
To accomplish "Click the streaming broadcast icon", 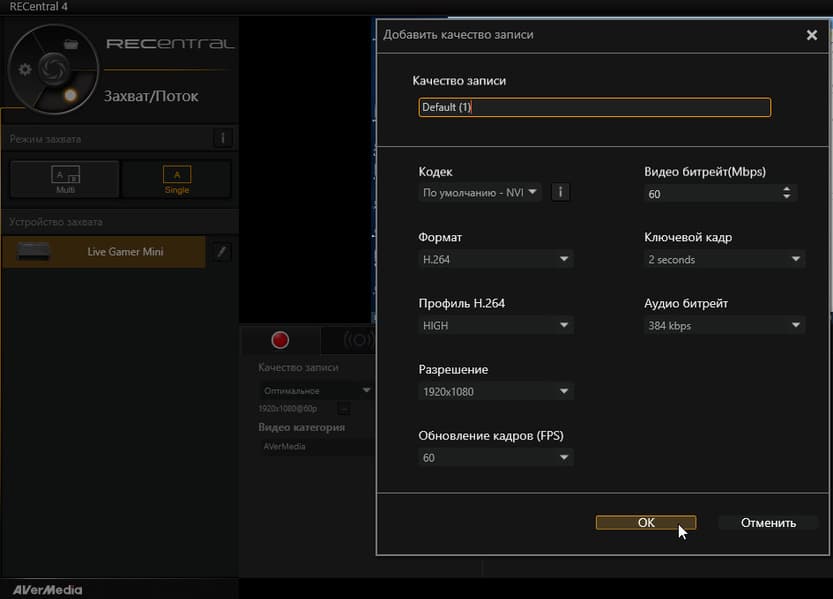I will click(x=358, y=340).
